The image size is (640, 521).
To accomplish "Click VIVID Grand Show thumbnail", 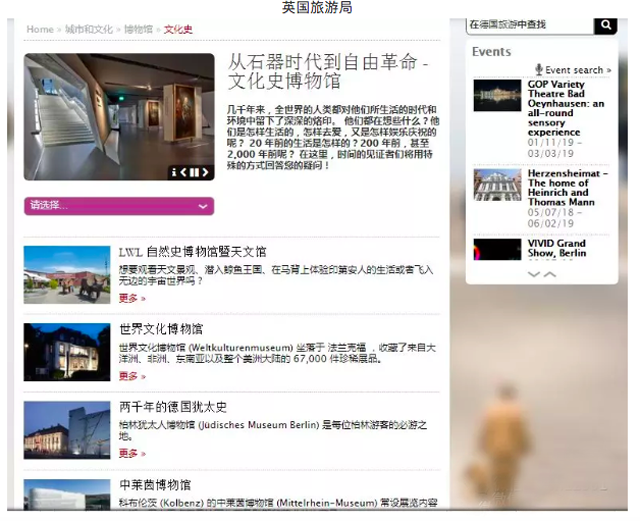I will [x=497, y=249].
